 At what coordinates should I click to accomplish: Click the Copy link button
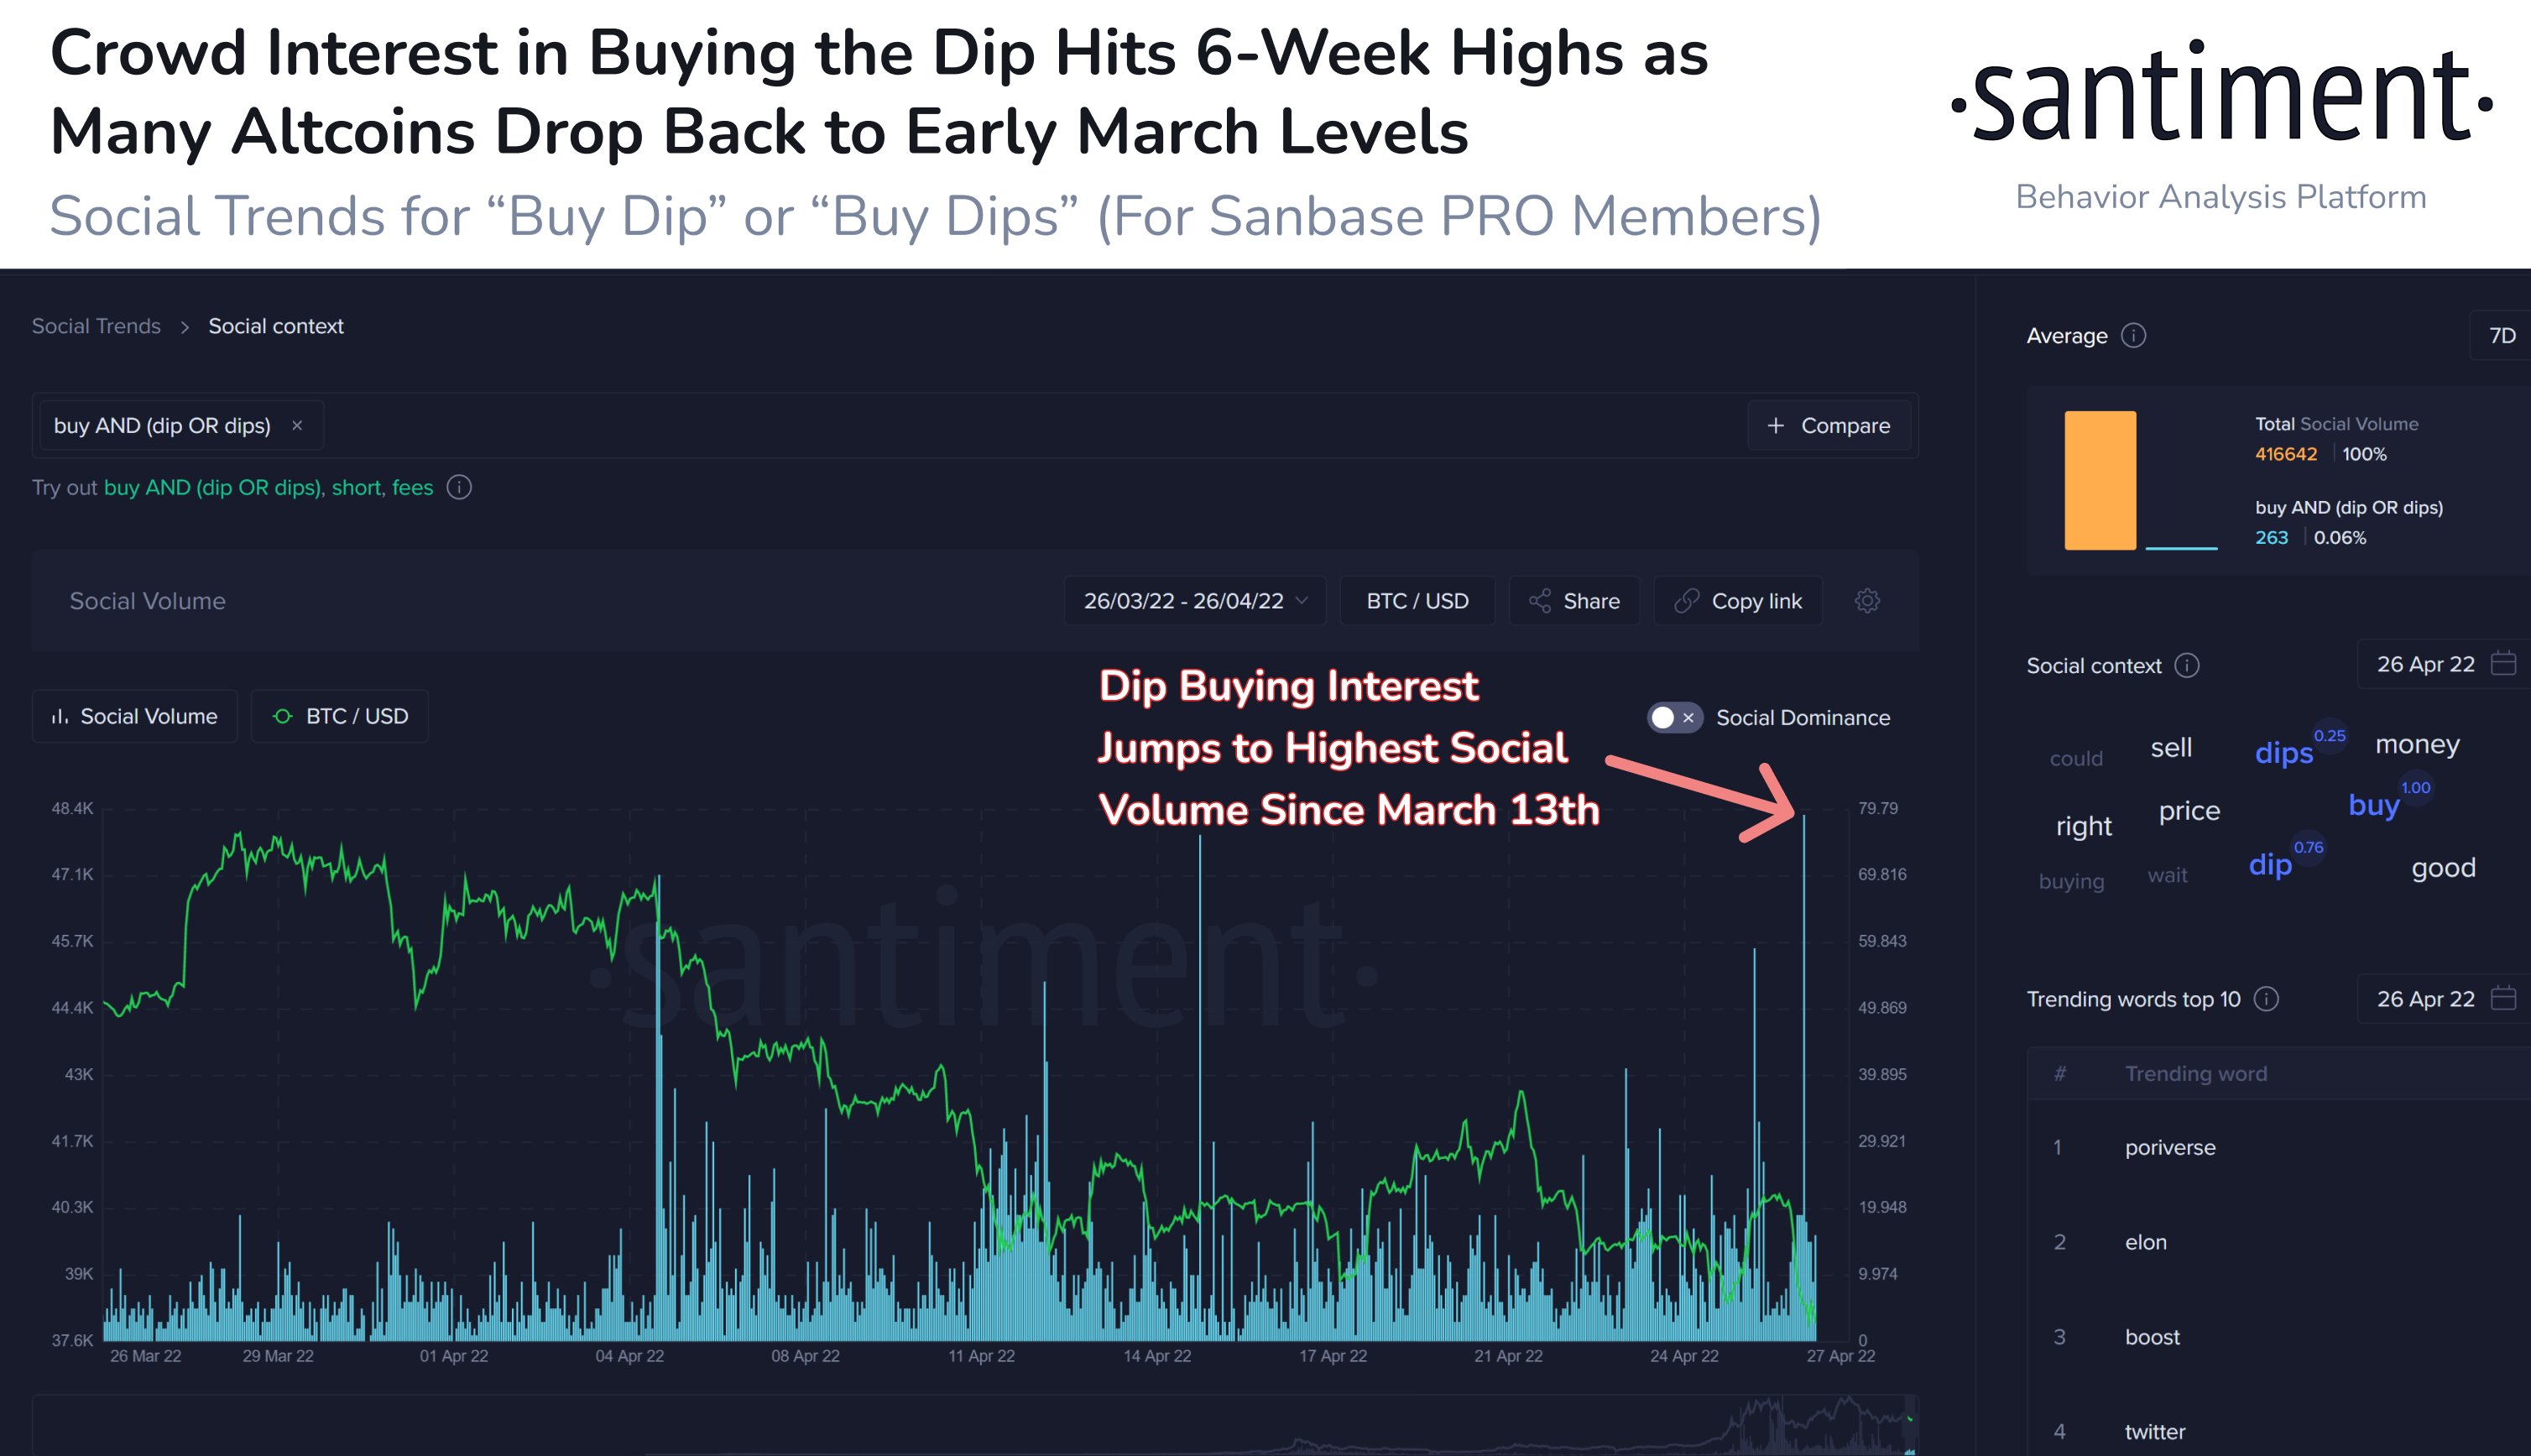tap(1738, 601)
